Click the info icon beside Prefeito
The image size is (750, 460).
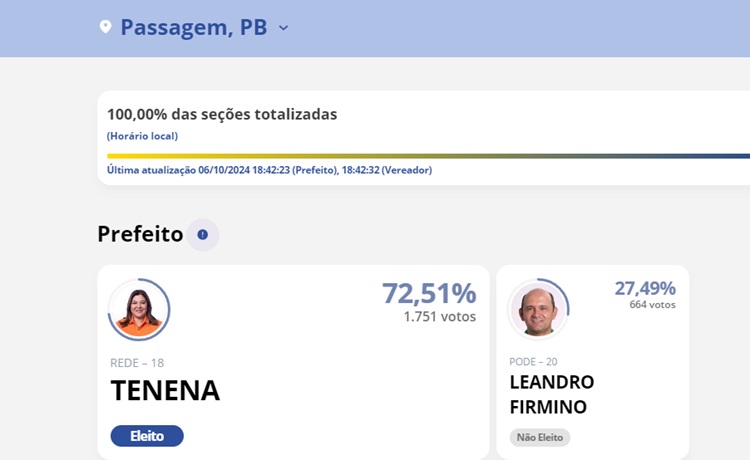[x=203, y=235]
